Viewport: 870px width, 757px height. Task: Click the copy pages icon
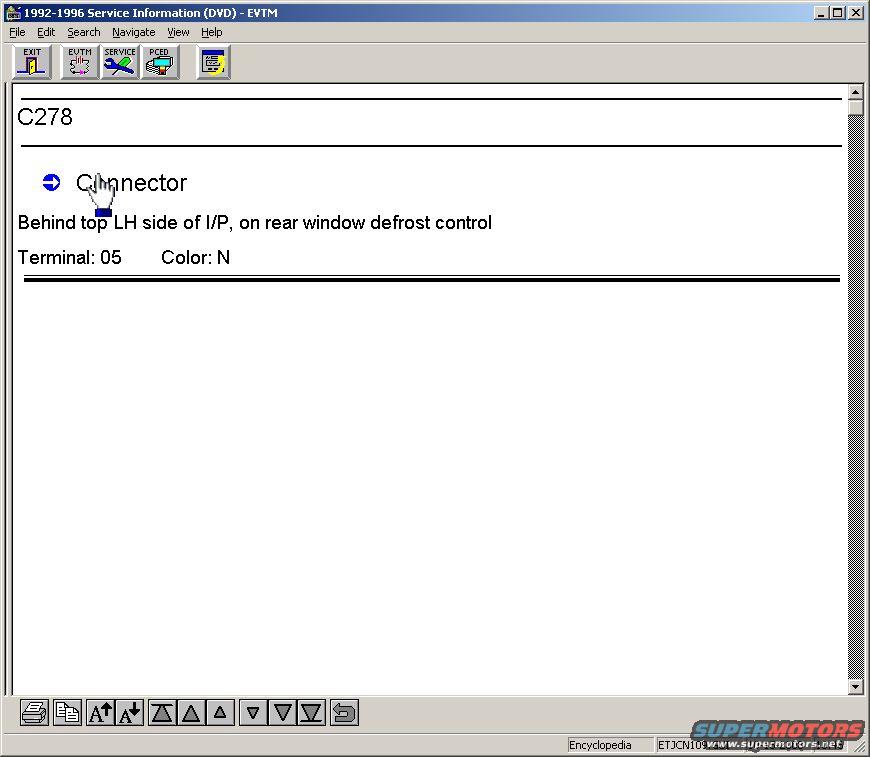tap(67, 713)
